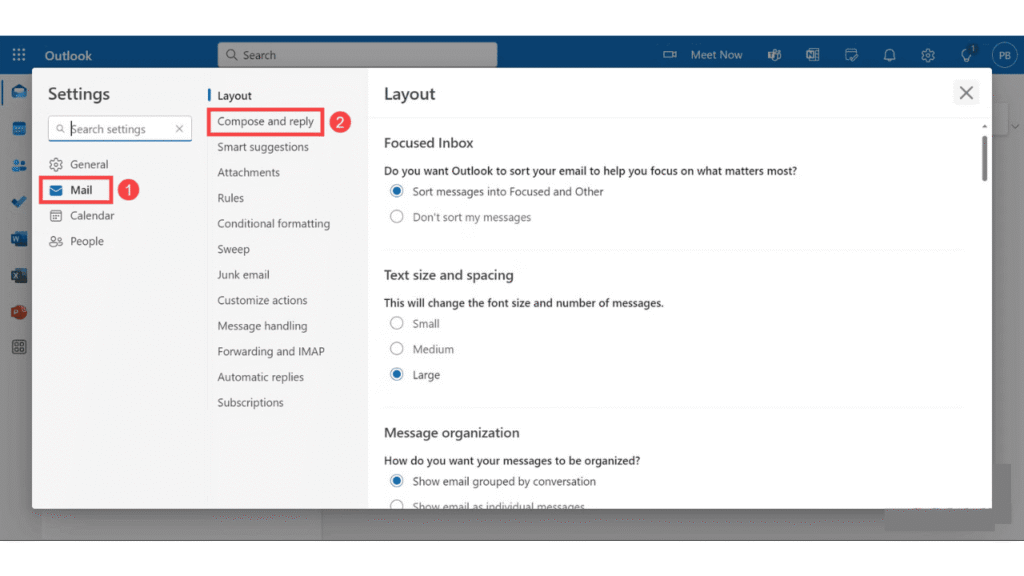Screen dimensions: 1024x576
Task: Open Subscriptions settings
Action: (x=250, y=402)
